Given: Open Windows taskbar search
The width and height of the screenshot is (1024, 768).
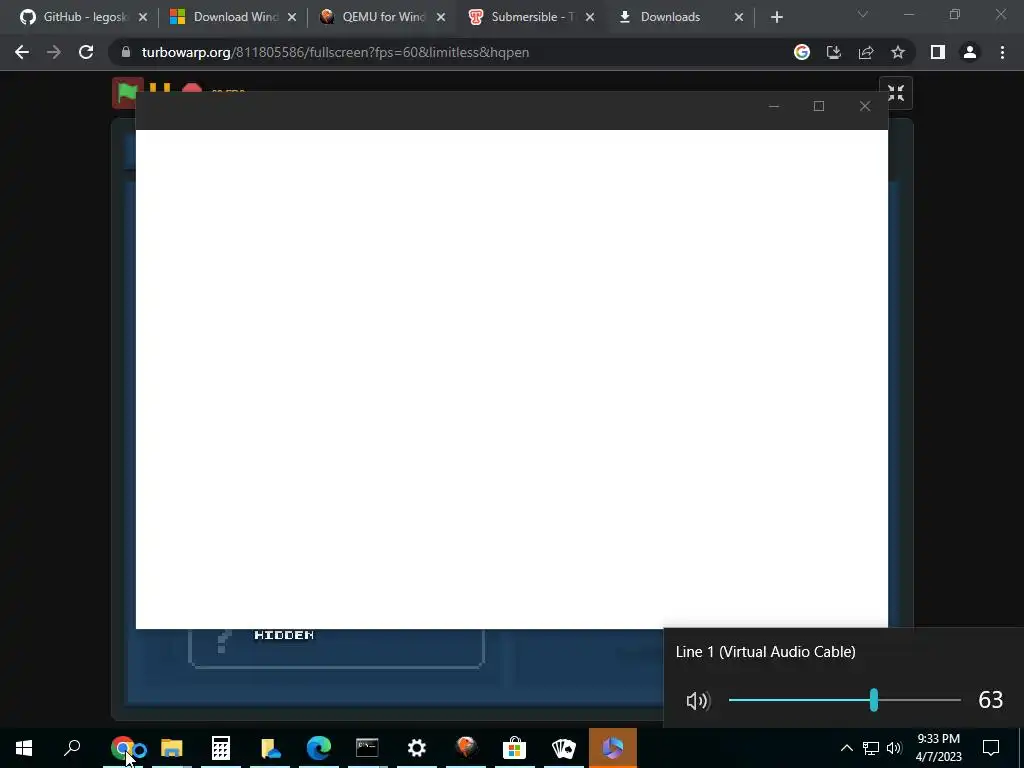Looking at the screenshot, I should (72, 748).
